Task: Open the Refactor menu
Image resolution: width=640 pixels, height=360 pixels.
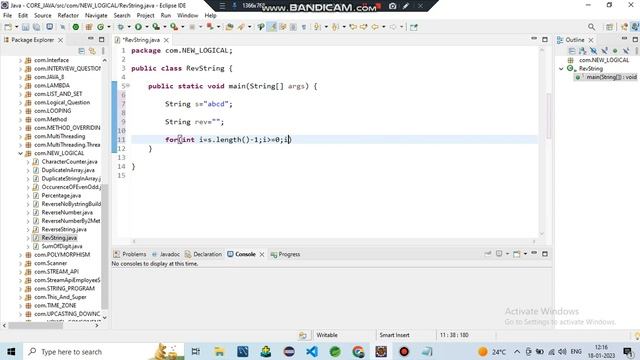Action: [x=68, y=15]
